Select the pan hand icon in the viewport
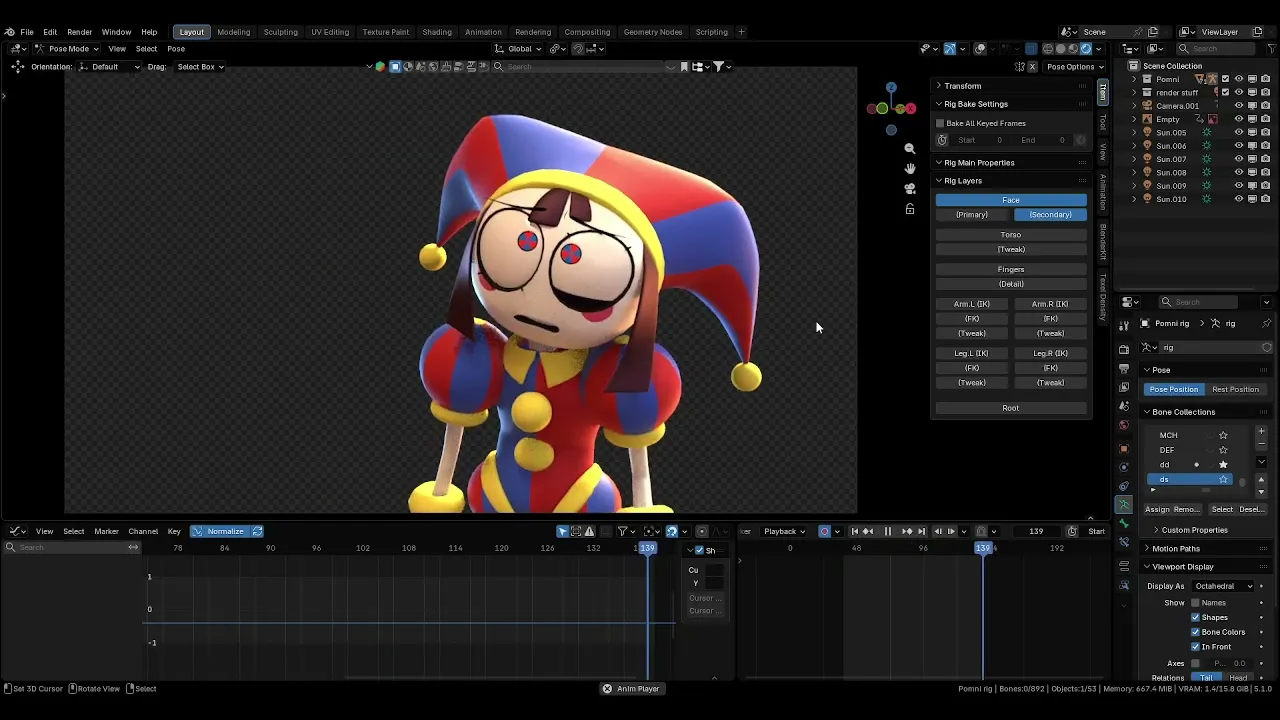The image size is (1280, 720). click(x=909, y=168)
